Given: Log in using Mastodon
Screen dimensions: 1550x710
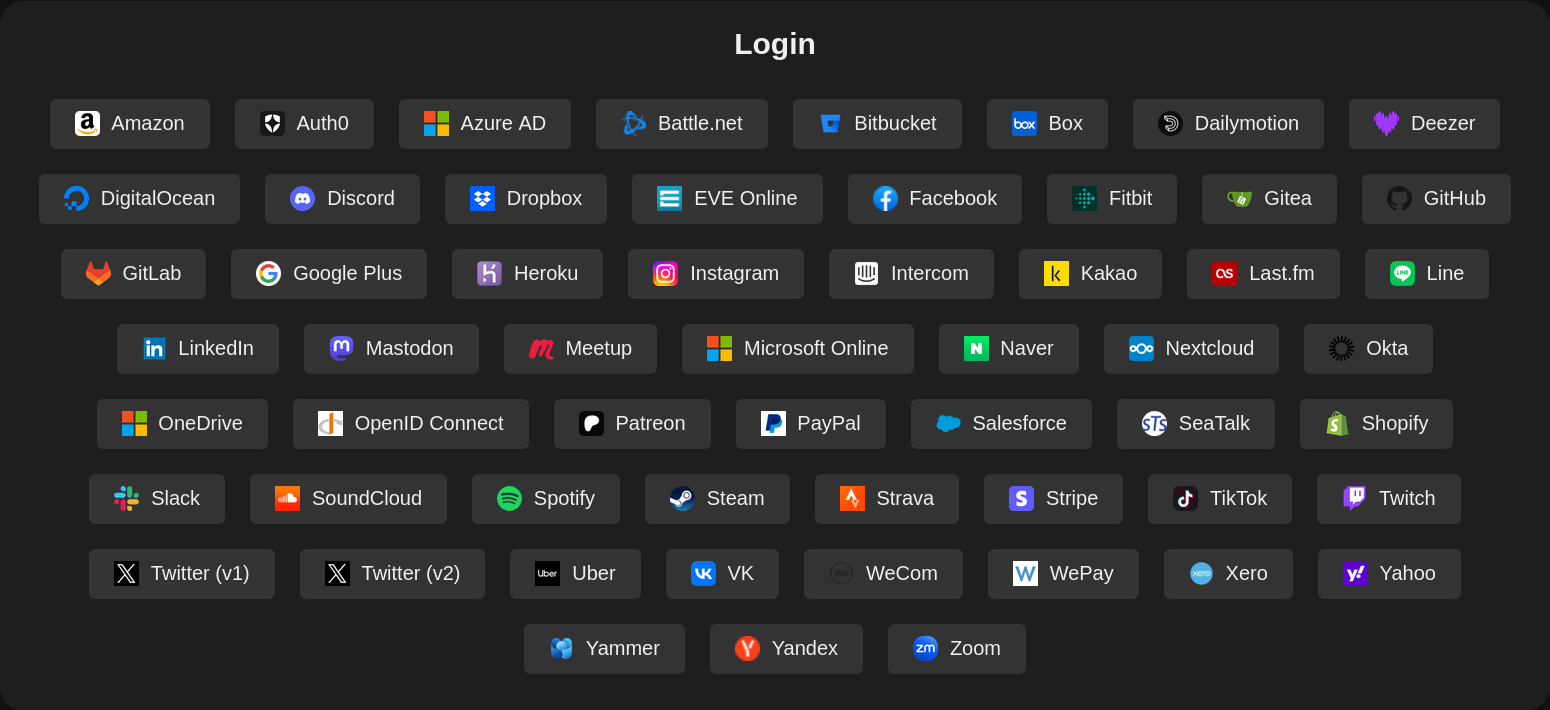Looking at the screenshot, I should point(391,349).
